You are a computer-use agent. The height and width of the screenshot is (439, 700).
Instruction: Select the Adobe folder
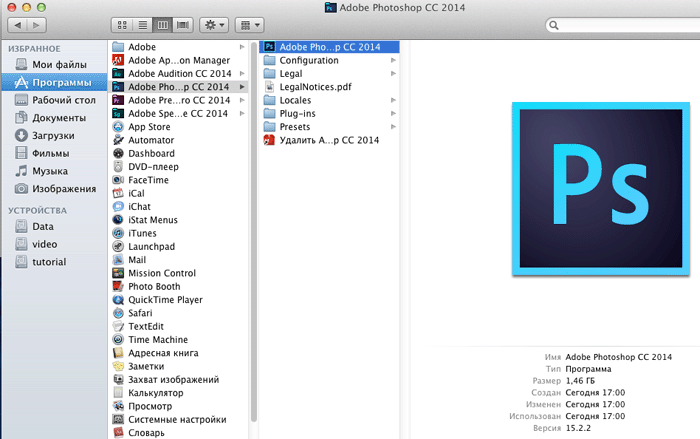[x=179, y=47]
